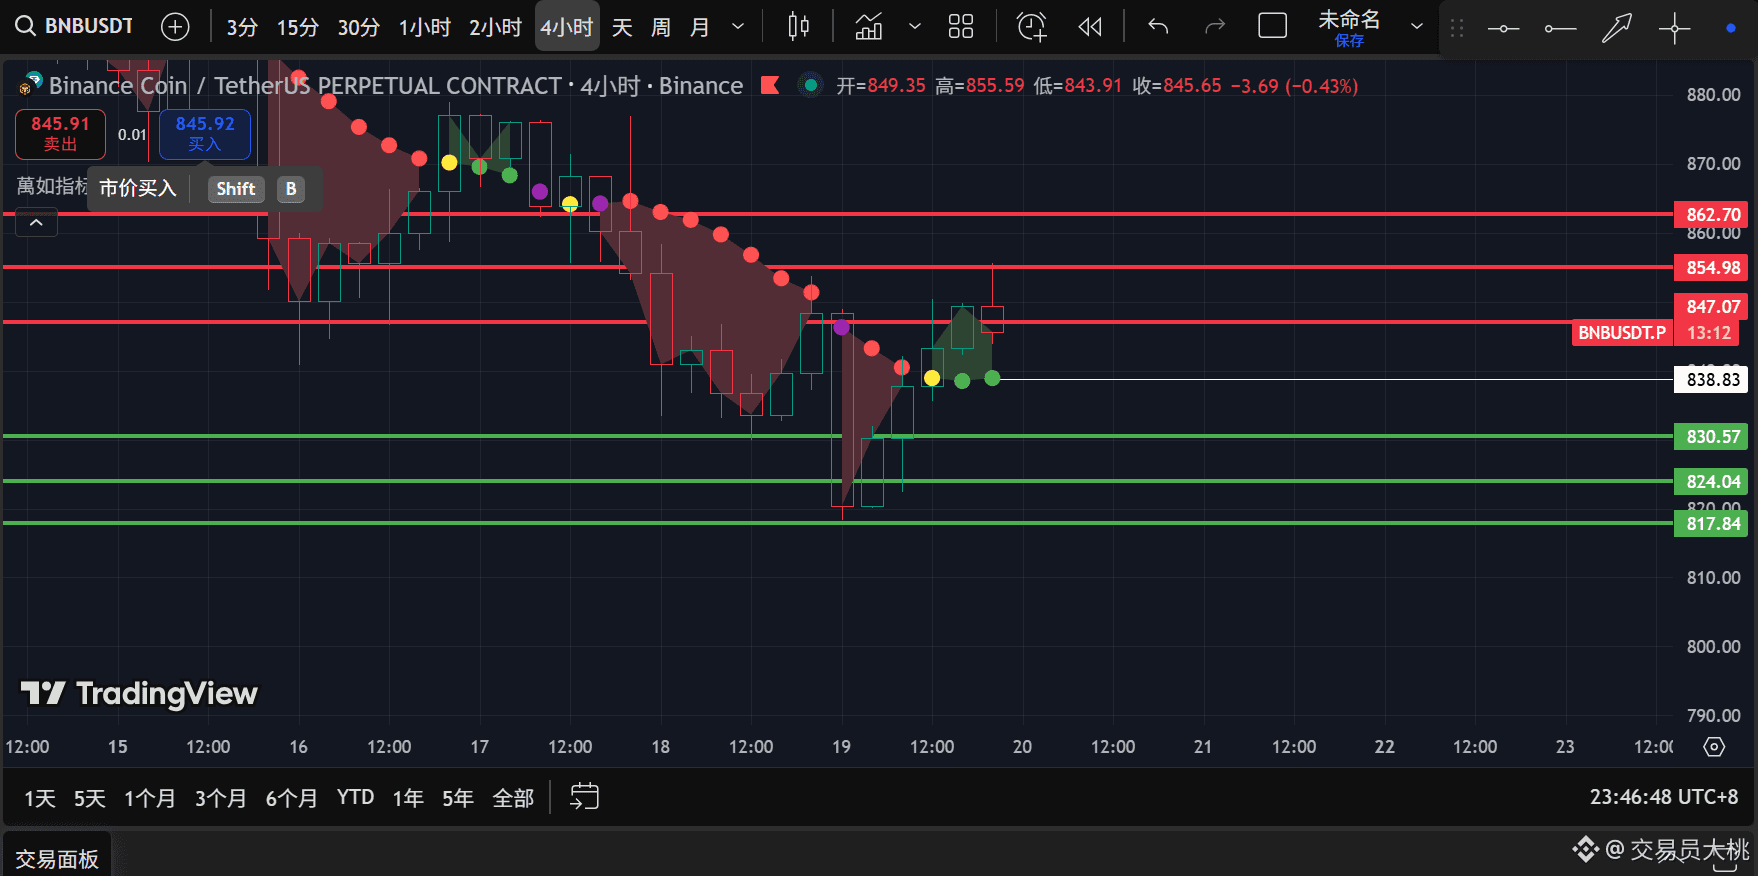The image size is (1758, 876).
Task: Set the date range to YTD
Action: 355,797
